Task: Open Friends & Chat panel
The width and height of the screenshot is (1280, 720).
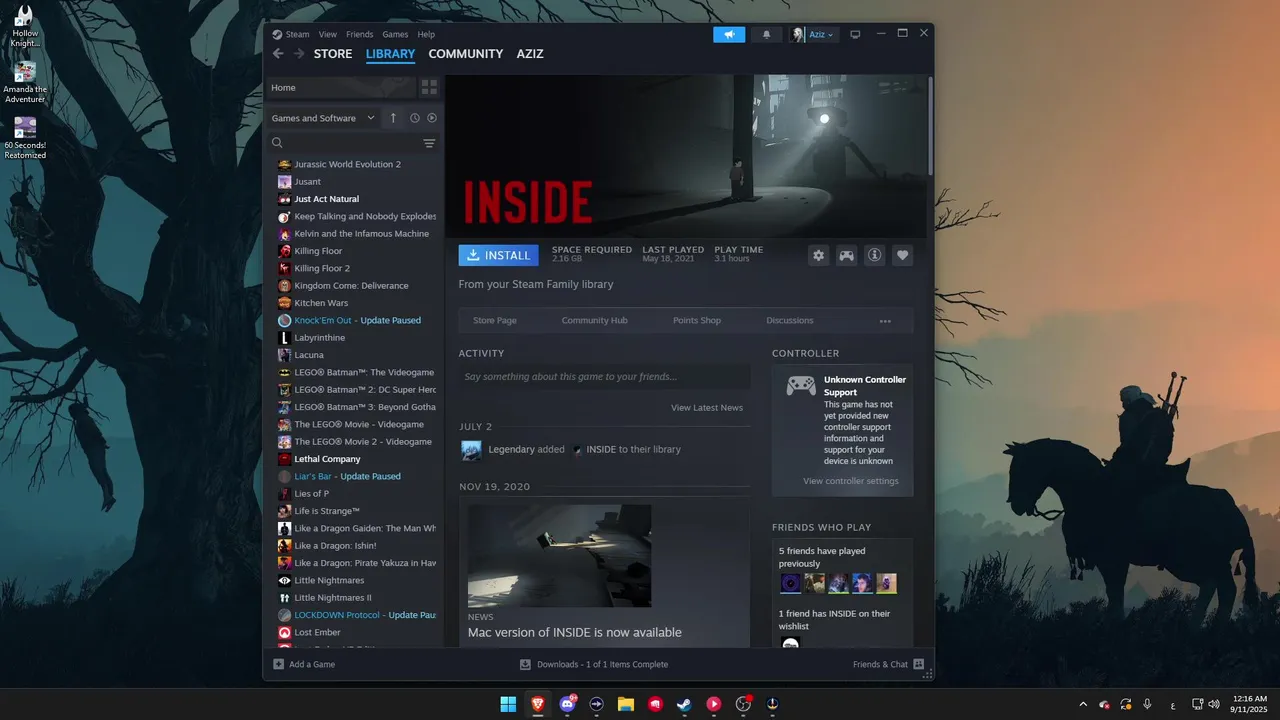Action: click(889, 664)
